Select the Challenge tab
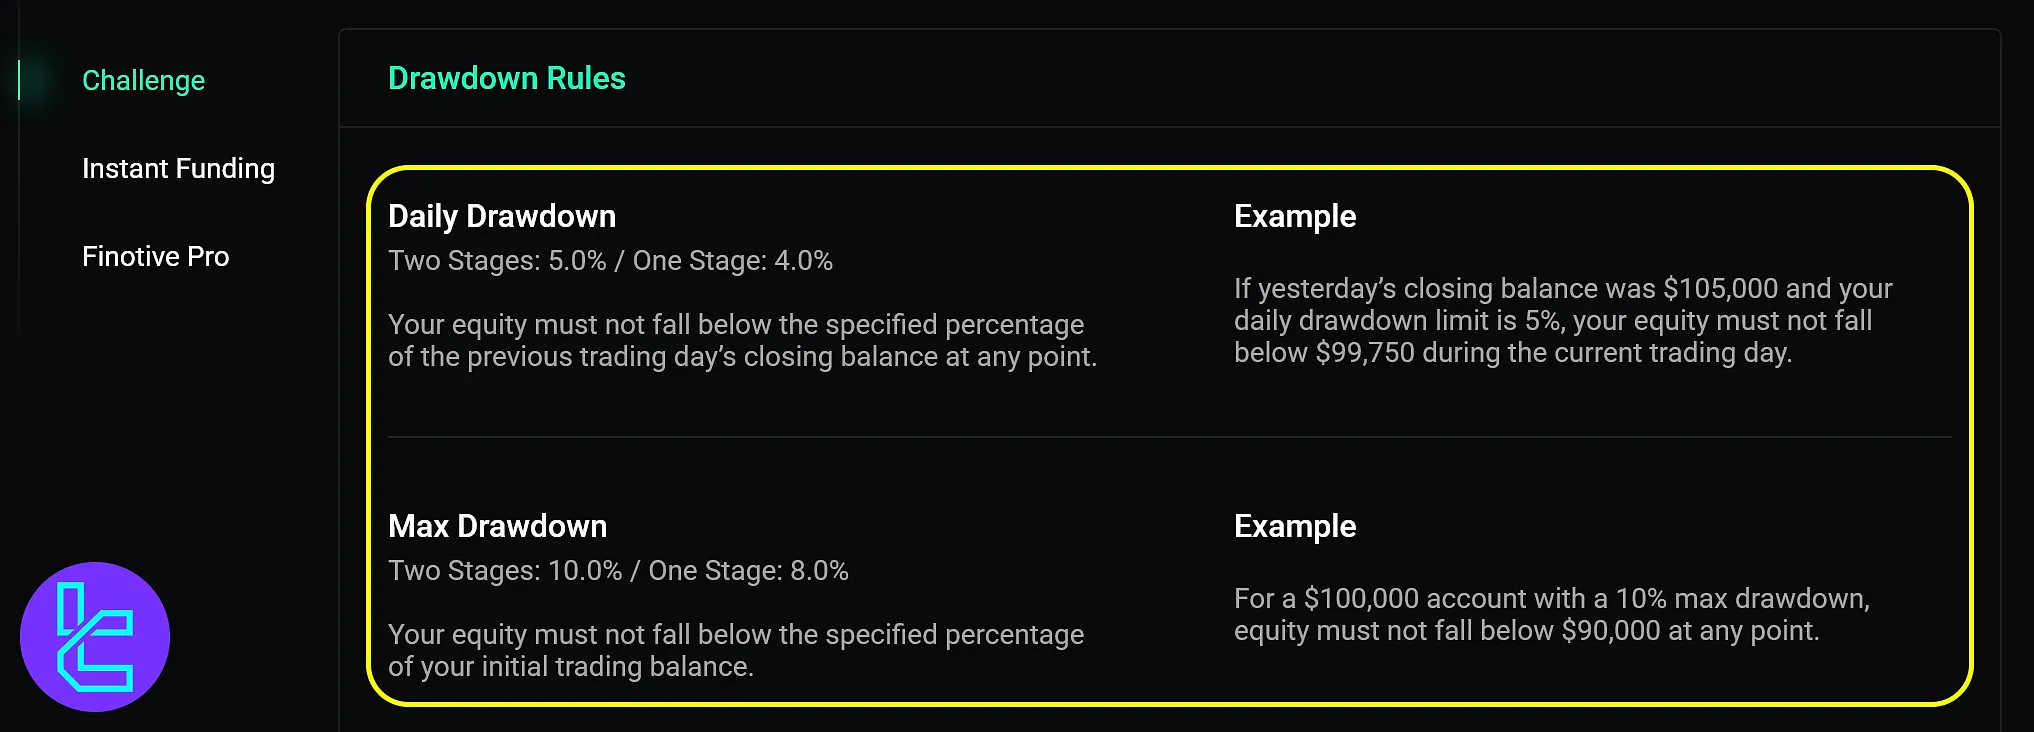The image size is (2034, 732). pos(143,80)
